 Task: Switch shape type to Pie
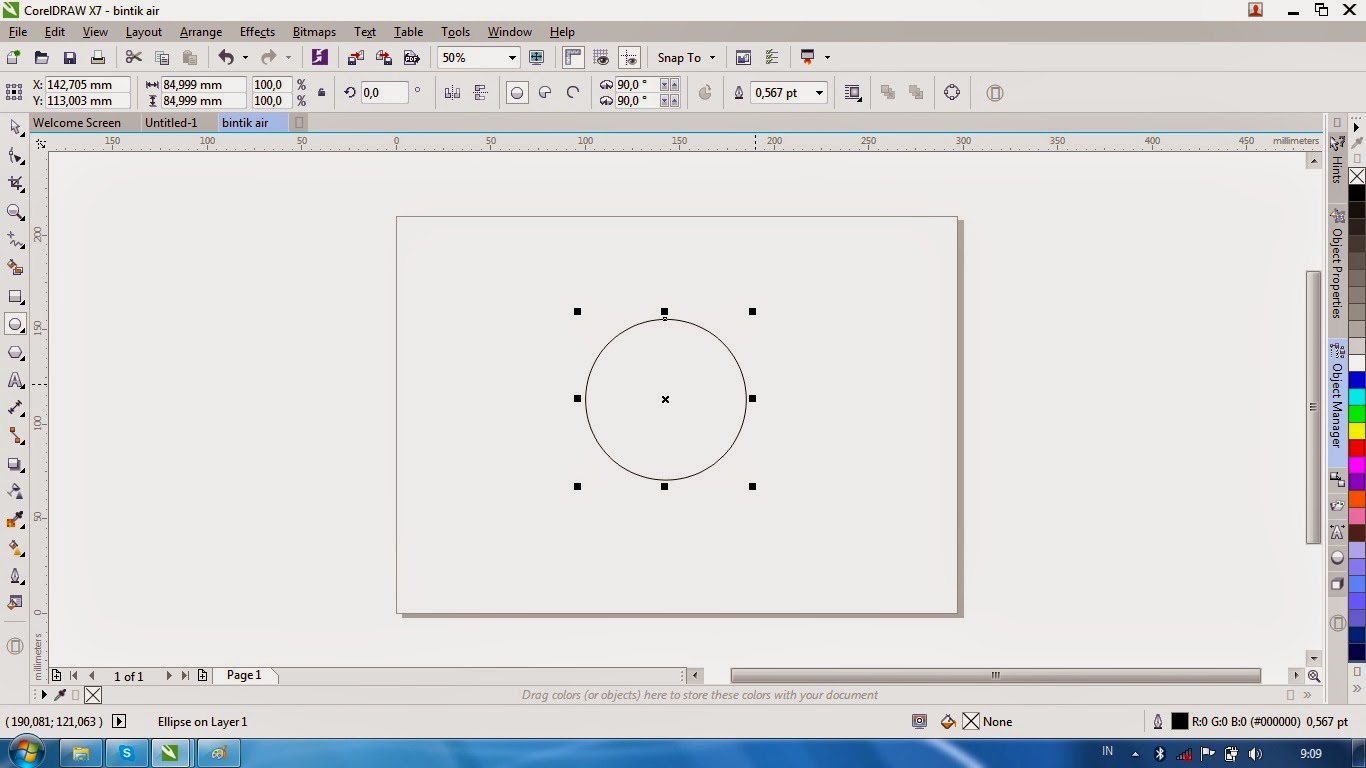point(545,93)
